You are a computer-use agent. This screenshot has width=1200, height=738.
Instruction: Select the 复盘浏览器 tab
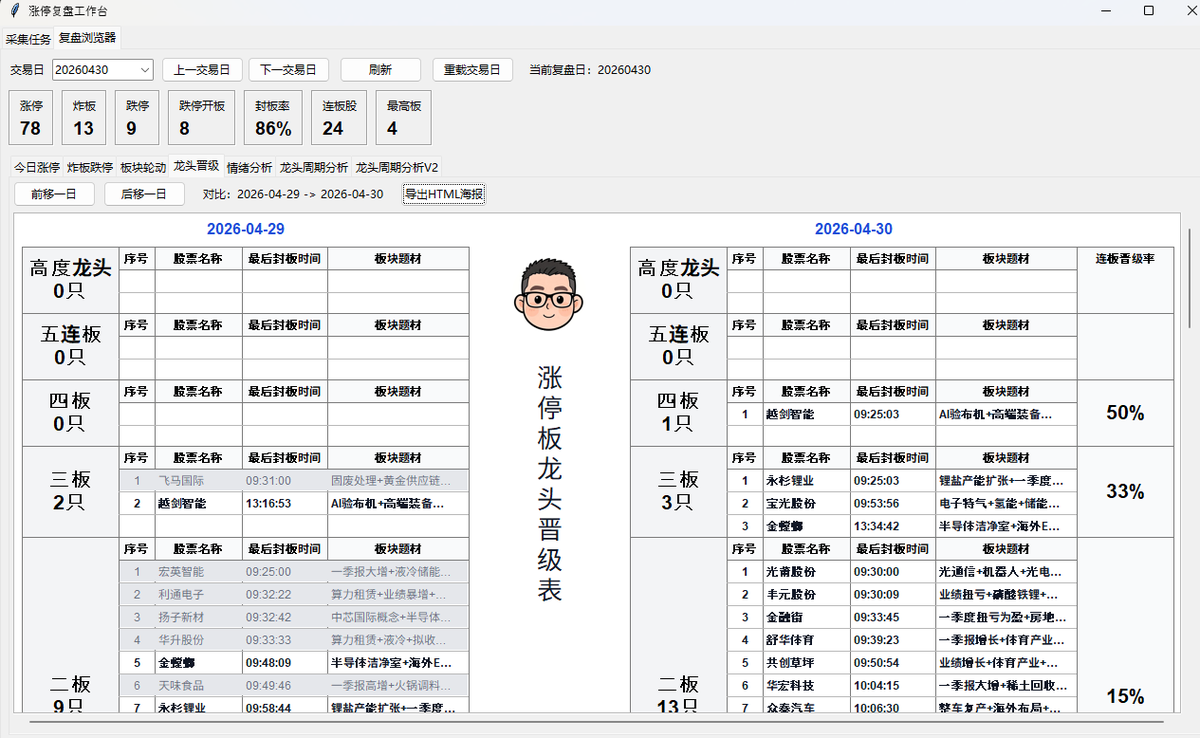point(87,38)
